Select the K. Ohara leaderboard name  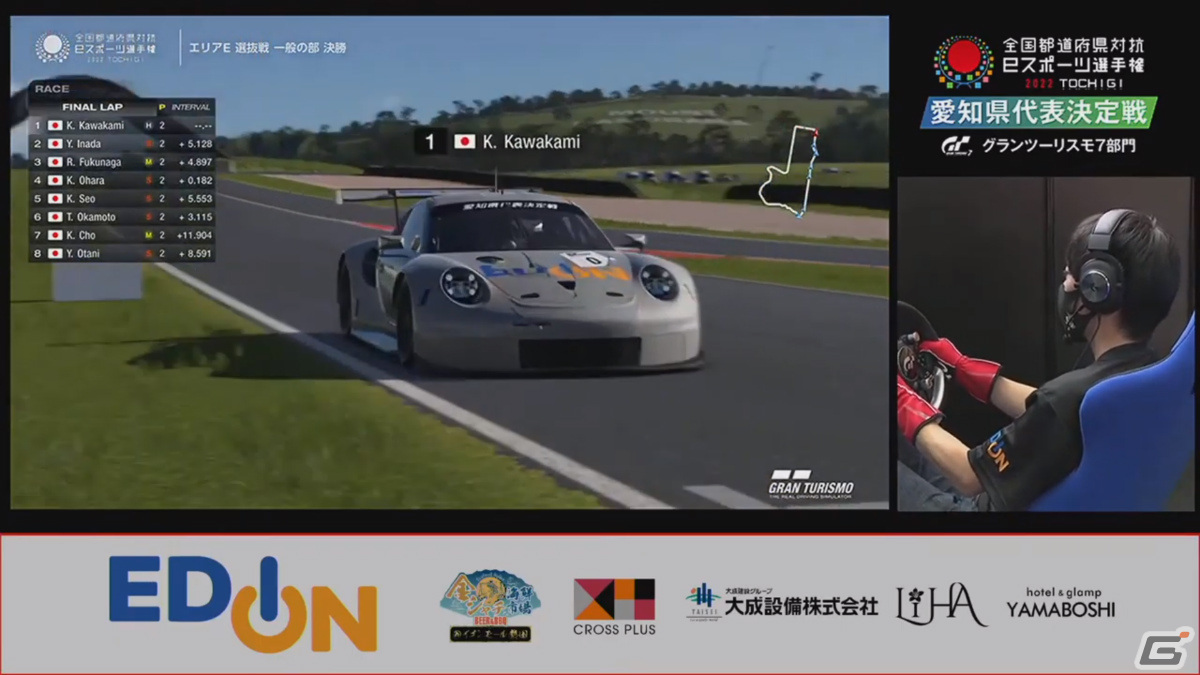(x=85, y=180)
